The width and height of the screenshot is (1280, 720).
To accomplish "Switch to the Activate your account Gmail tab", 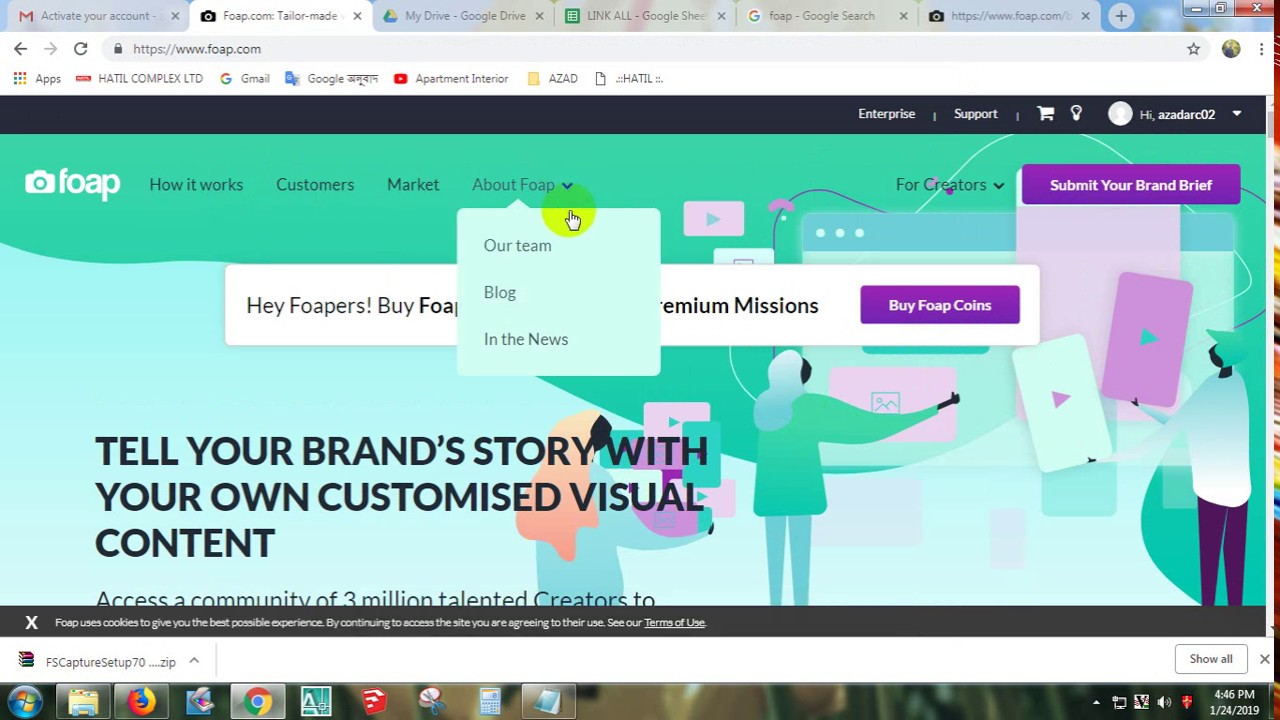I will click(x=96, y=16).
